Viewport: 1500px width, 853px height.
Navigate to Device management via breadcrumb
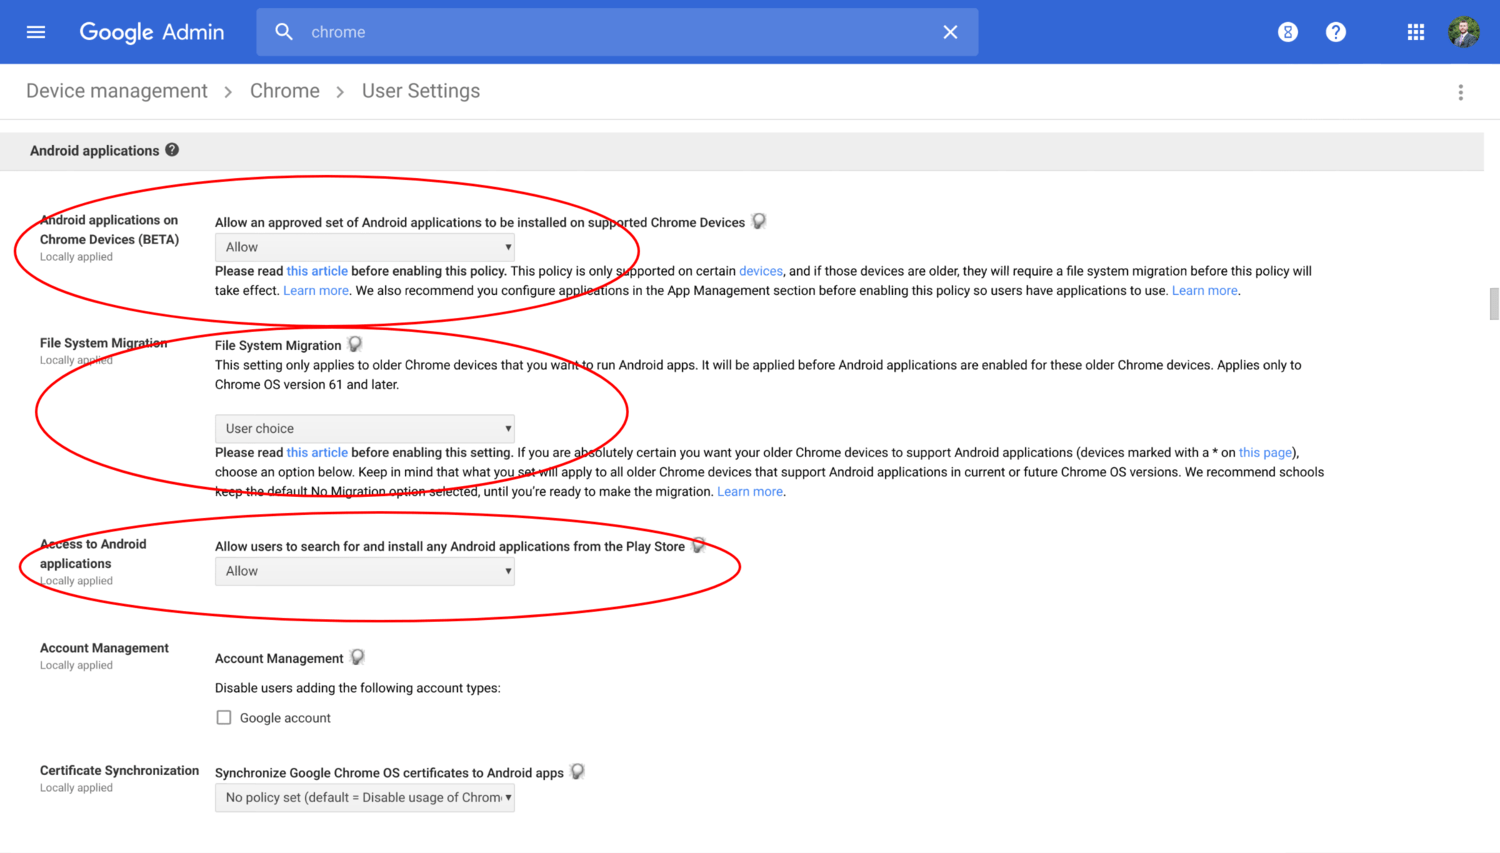coord(116,90)
